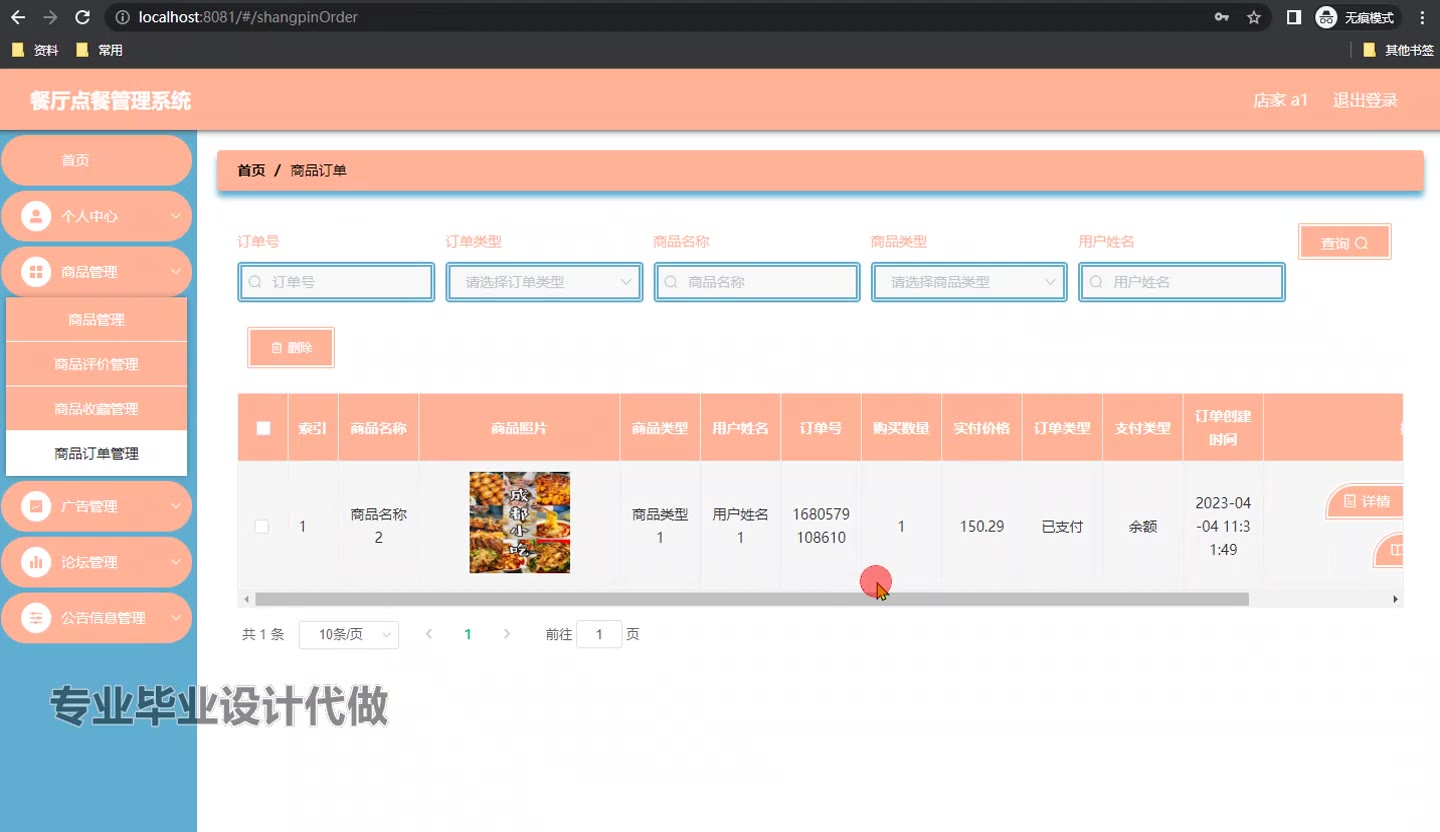
Task: Select 商品收藏管理 in the sidebar submenu
Action: coord(96,409)
